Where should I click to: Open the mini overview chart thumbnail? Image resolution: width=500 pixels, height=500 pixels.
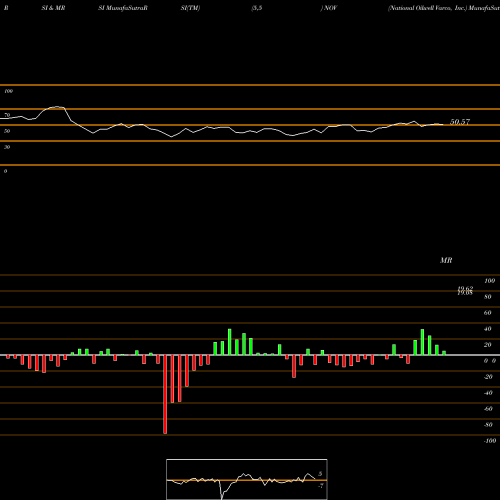247,479
